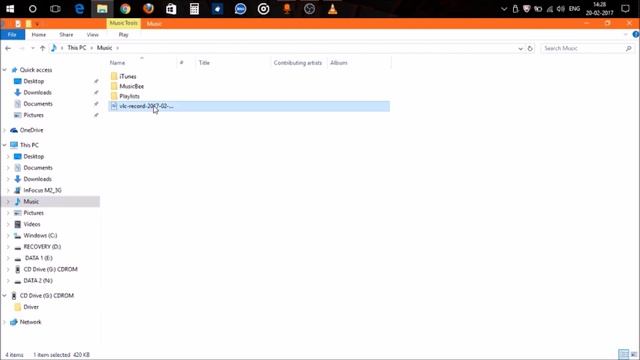This screenshot has width=640, height=360.
Task: Launch VLC media player from the taskbar
Action: point(333,9)
